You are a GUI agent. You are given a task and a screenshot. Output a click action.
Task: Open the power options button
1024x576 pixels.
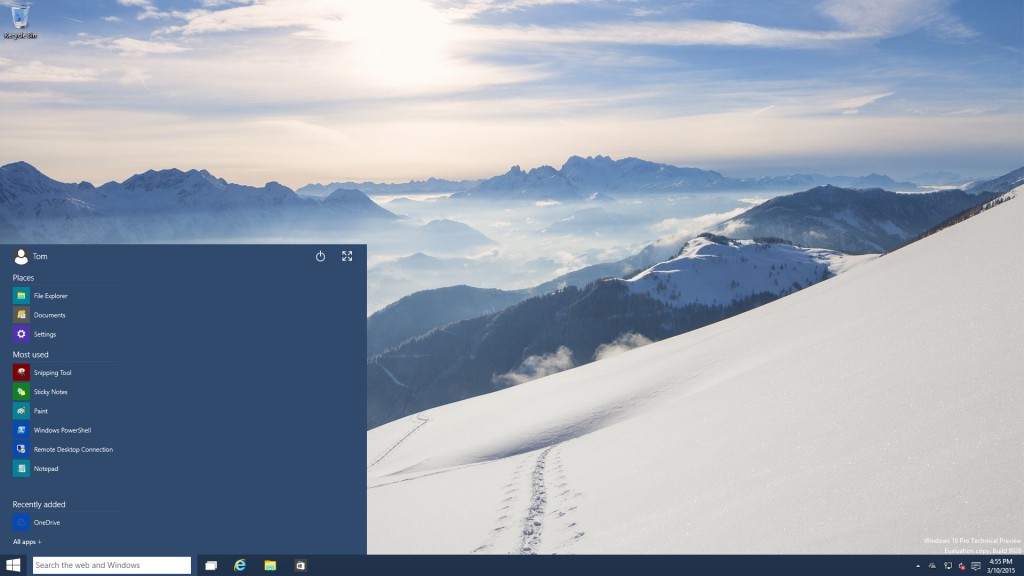(320, 257)
